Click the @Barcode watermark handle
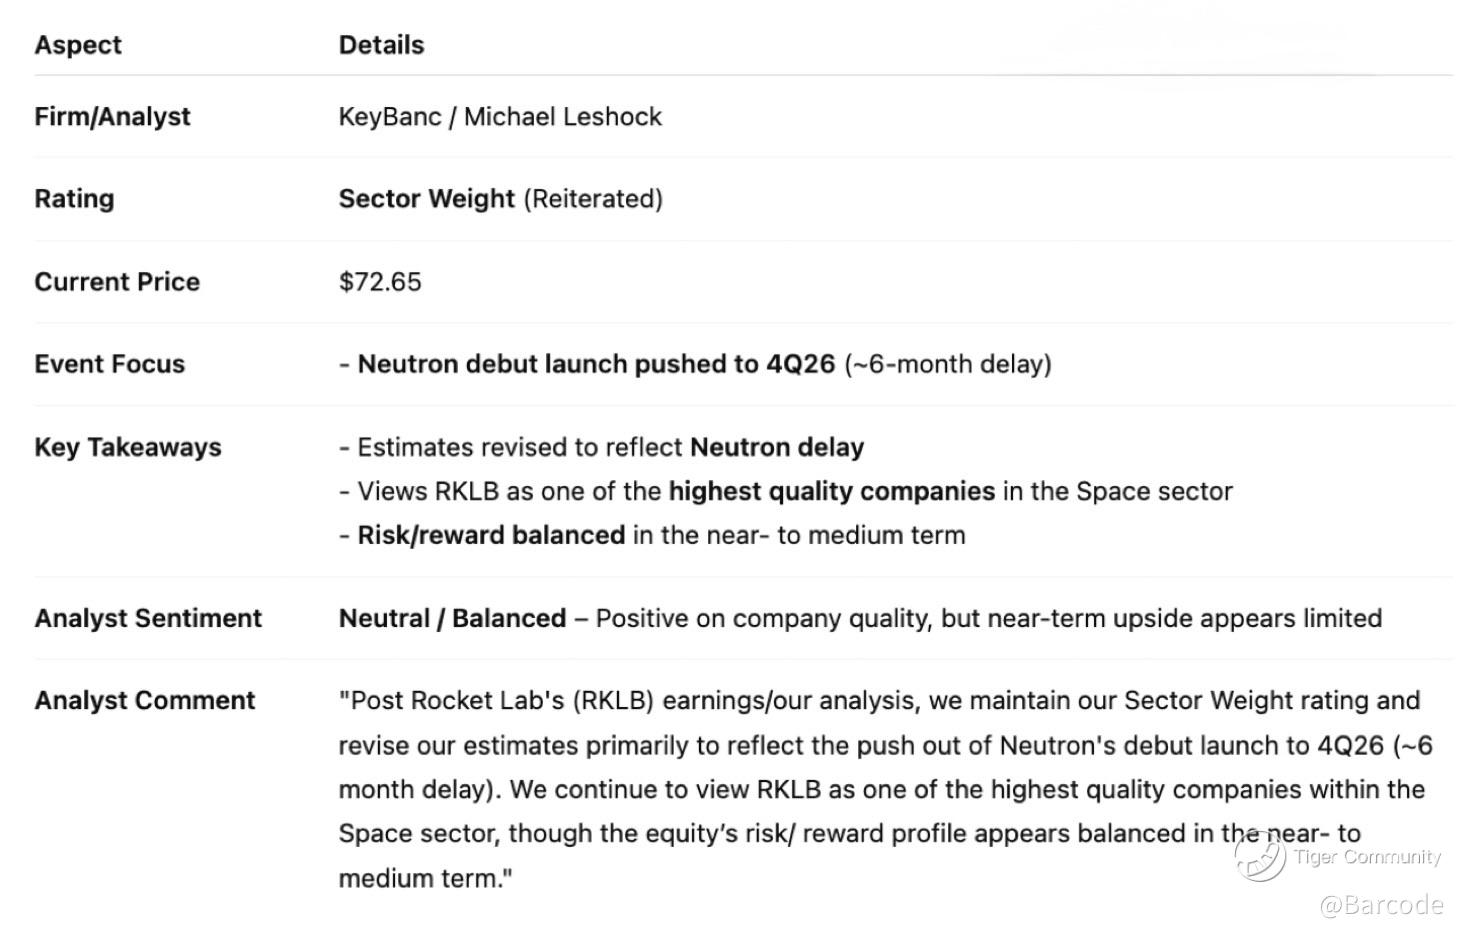The image size is (1472, 938). [x=1381, y=906]
